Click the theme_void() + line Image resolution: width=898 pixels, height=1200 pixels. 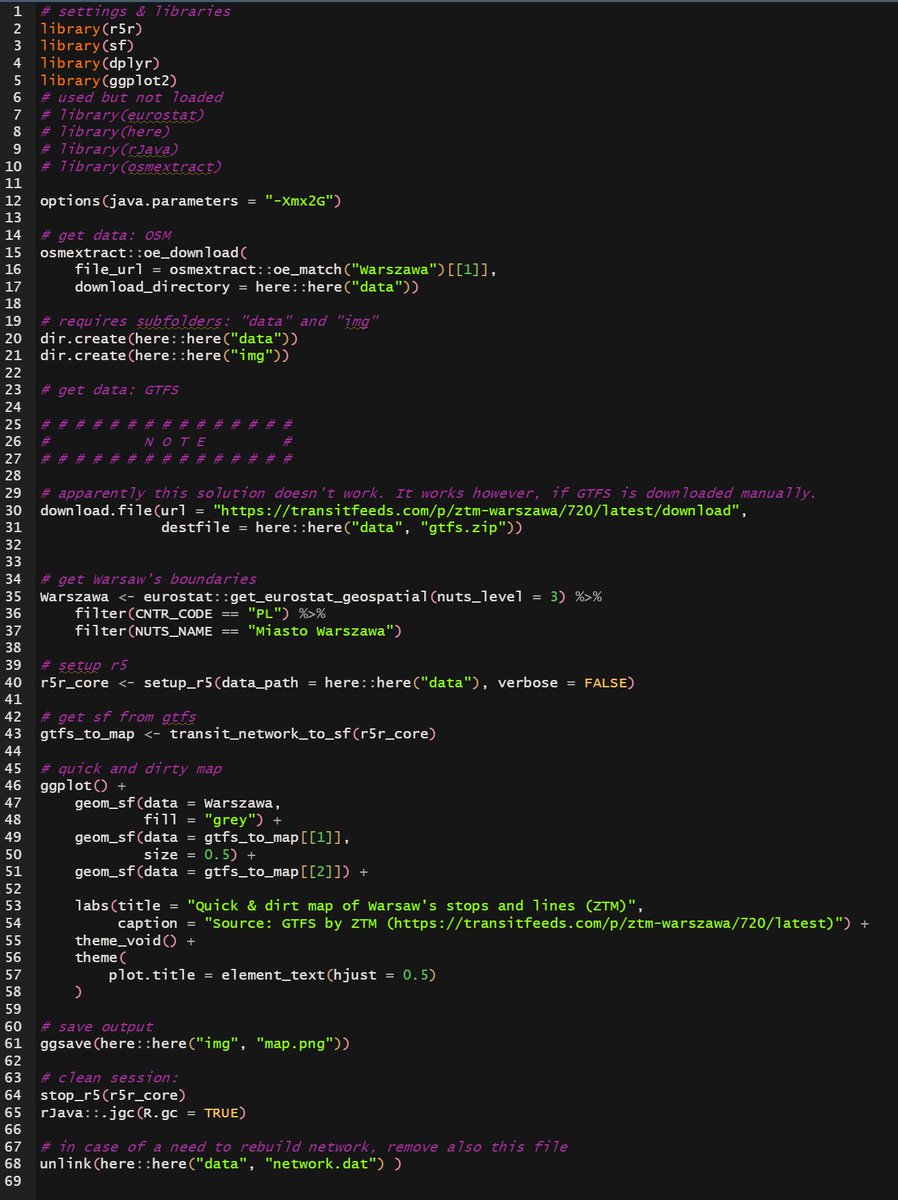coord(135,941)
